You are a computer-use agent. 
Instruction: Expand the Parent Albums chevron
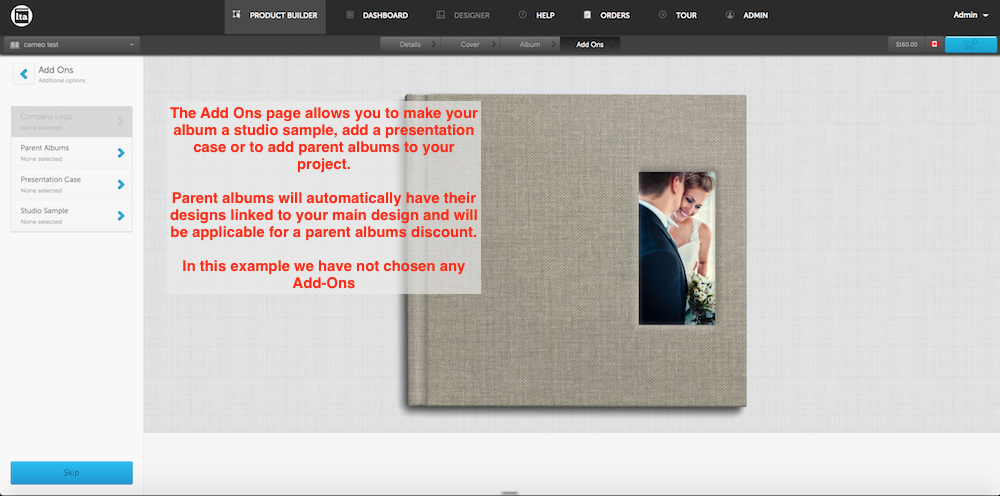pos(121,153)
